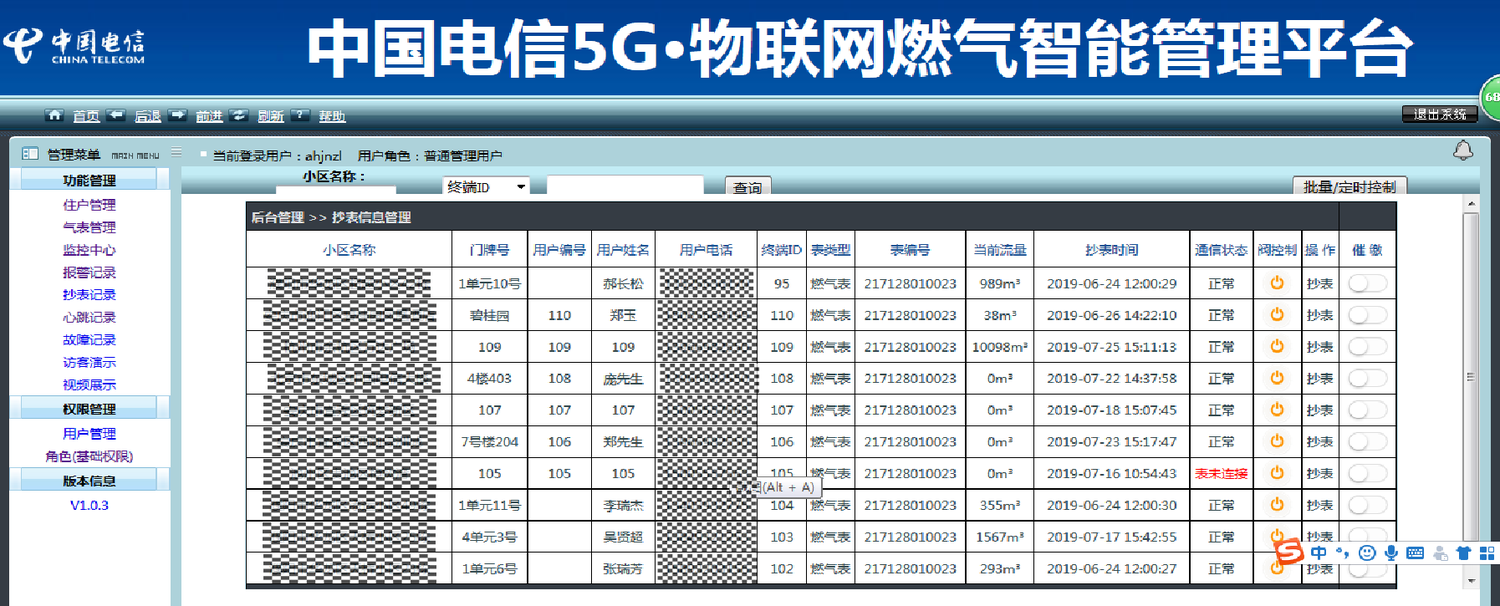Click the back arrow icon beside 后退

pos(116,115)
